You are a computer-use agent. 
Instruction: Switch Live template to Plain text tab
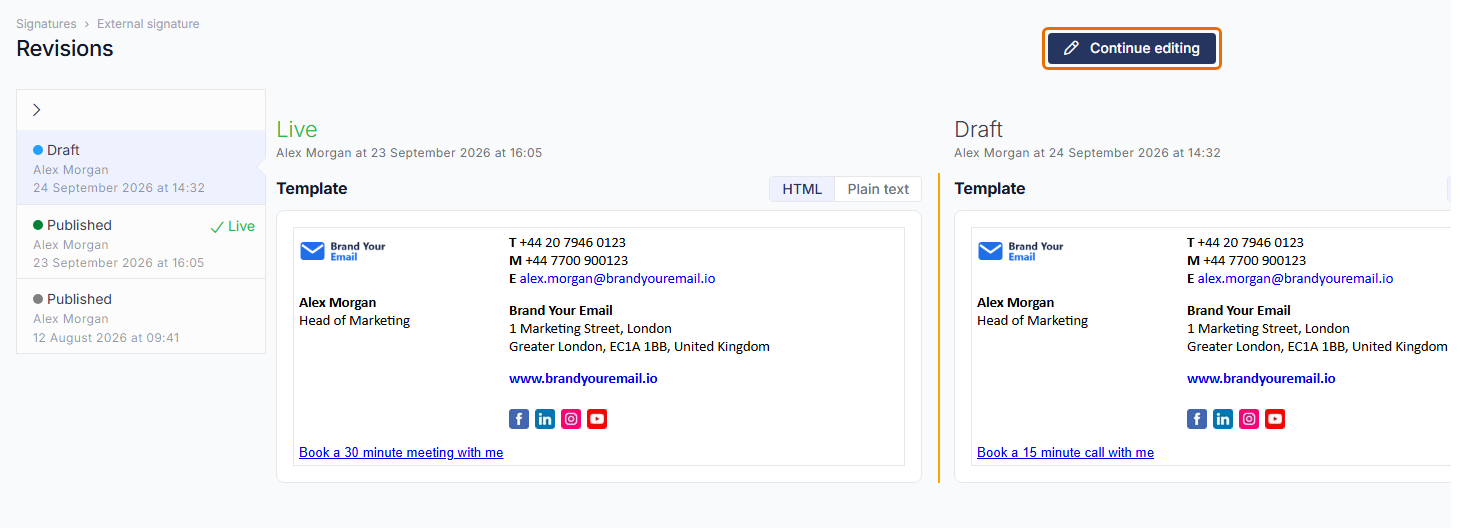pos(878,189)
